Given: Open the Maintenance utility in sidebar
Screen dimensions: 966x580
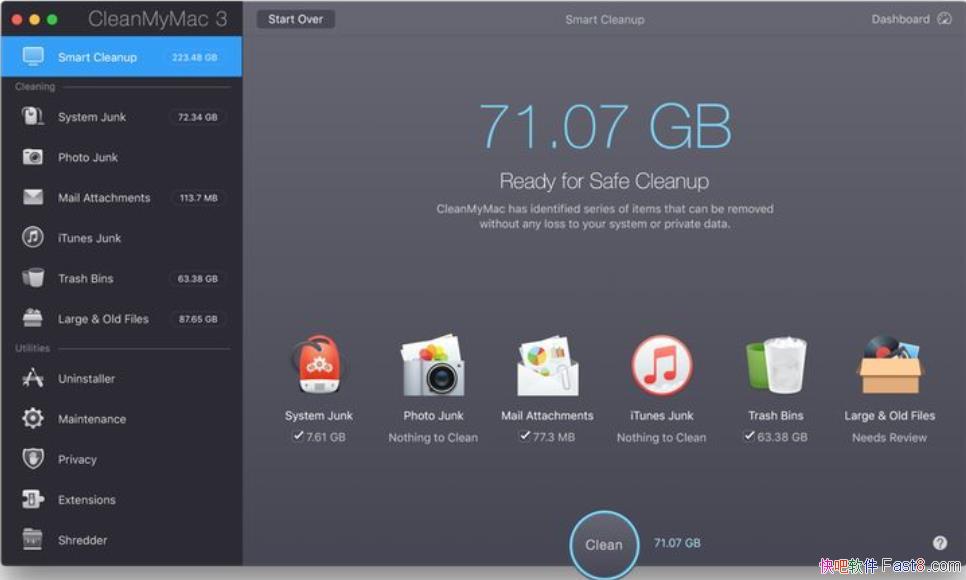Looking at the screenshot, I should point(92,418).
